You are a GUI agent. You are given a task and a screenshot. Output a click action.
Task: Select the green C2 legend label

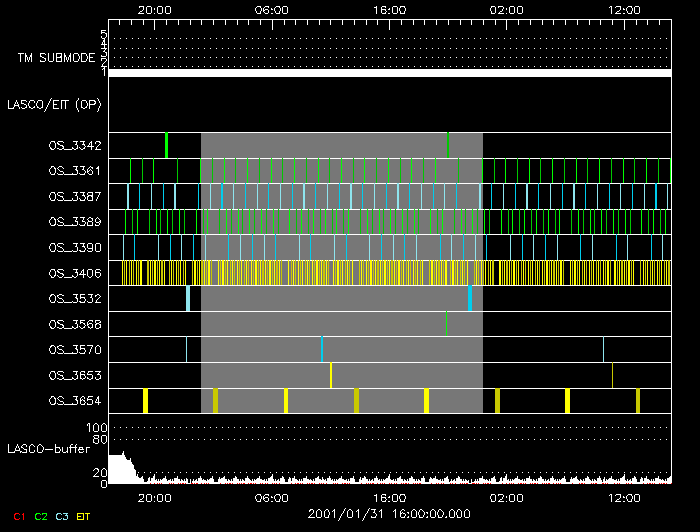(x=41, y=516)
